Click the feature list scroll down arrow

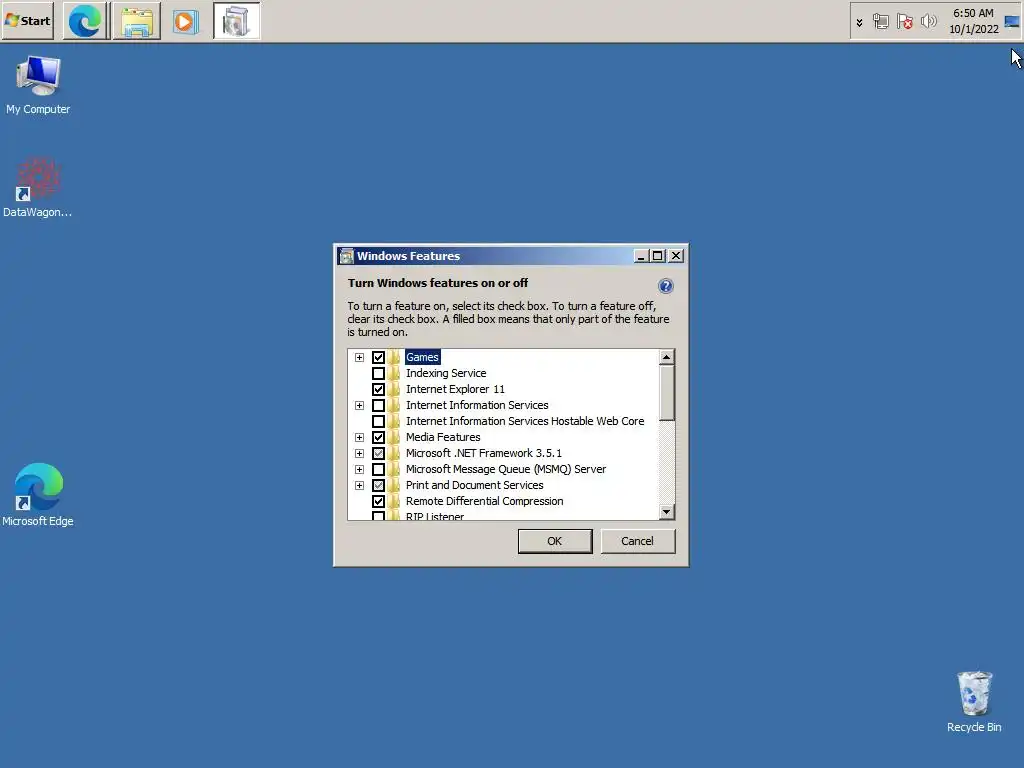coord(666,512)
